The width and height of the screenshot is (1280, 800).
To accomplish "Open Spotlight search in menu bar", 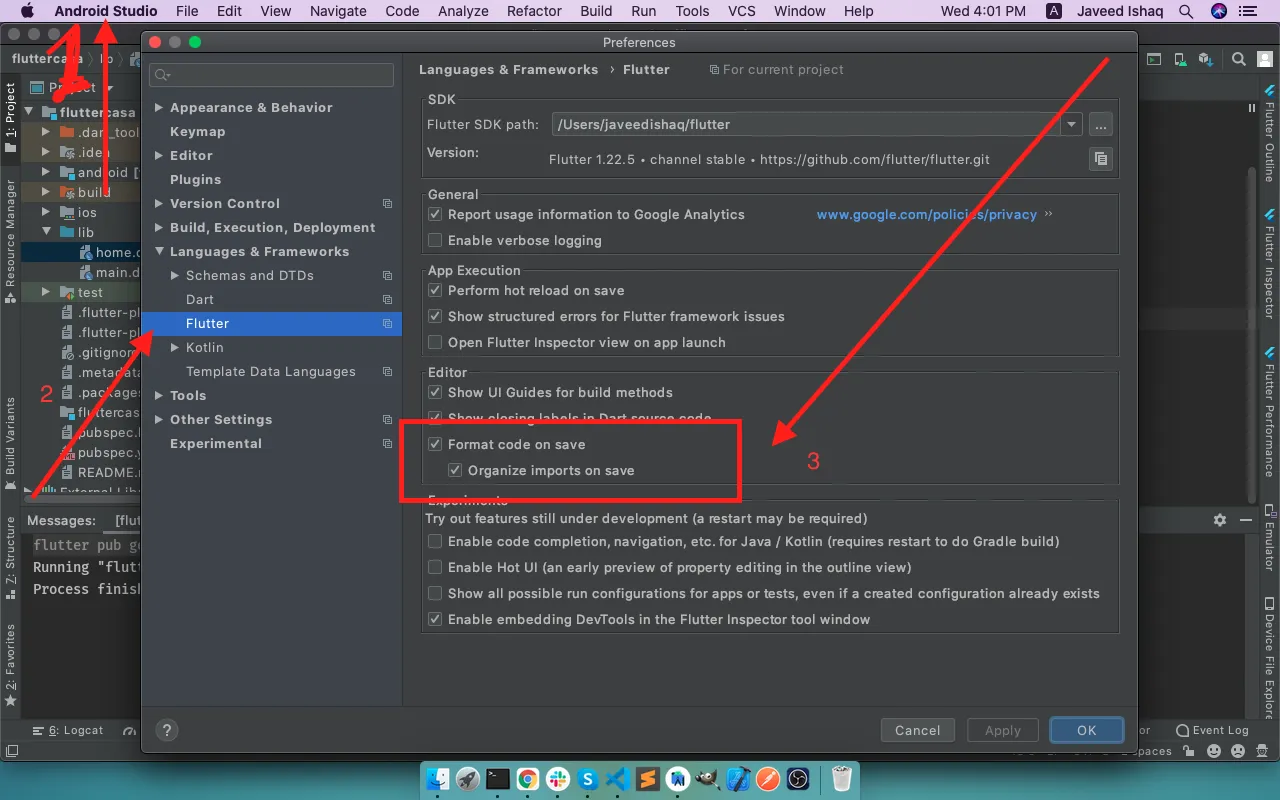I will pos(1186,11).
